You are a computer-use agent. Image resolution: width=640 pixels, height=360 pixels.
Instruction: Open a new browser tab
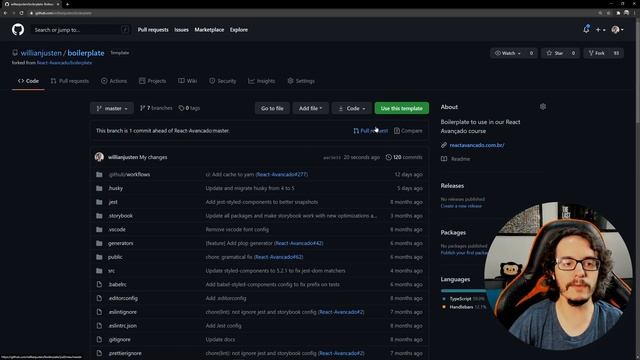[x=67, y=4]
